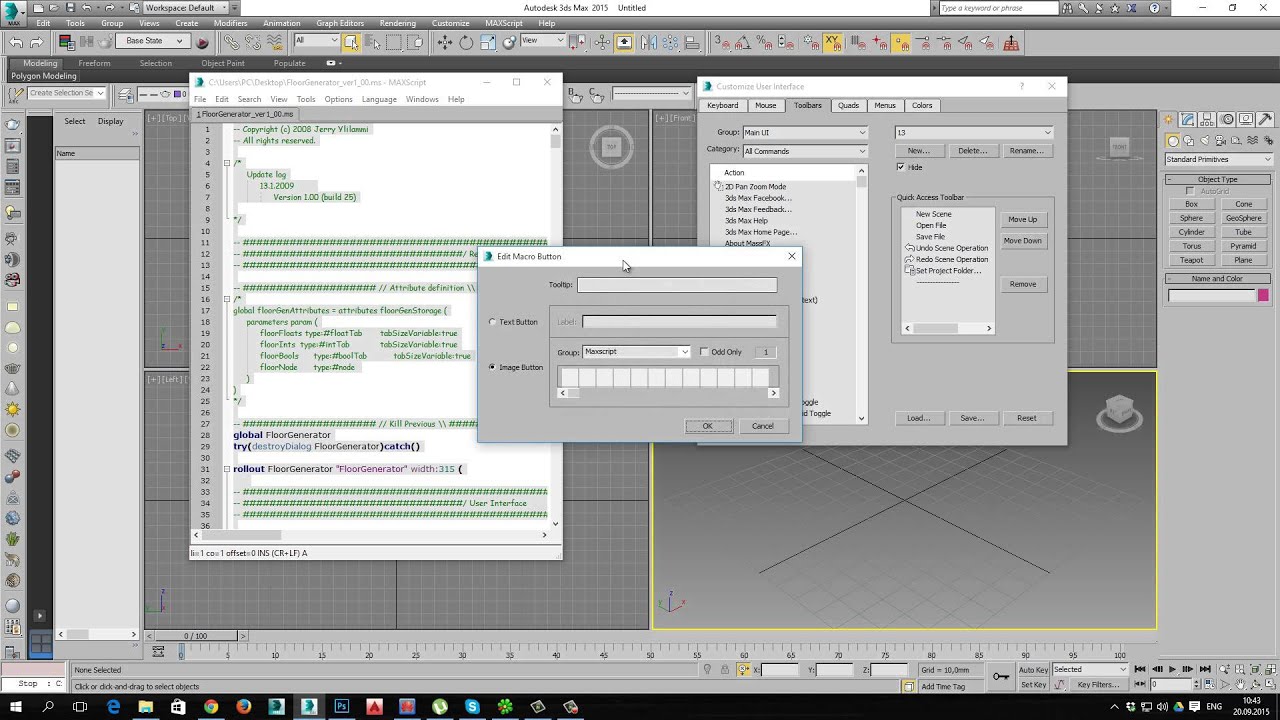Click the Bind to Space Warp icon
This screenshot has width=1280, height=720.
273,42
